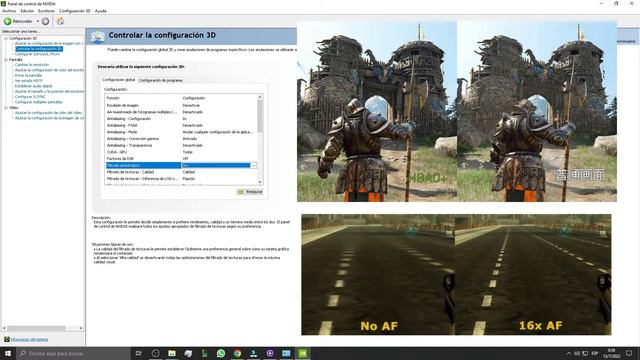The image size is (640, 360).
Task: Open Google Chrome from the taskbar
Action: point(237,353)
